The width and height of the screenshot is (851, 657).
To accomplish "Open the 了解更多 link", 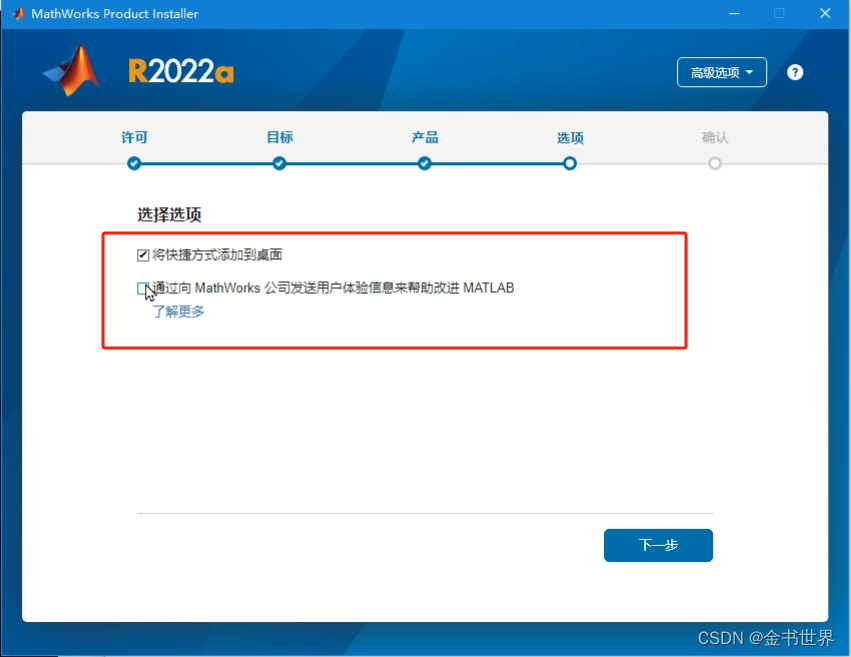I will click(x=178, y=311).
